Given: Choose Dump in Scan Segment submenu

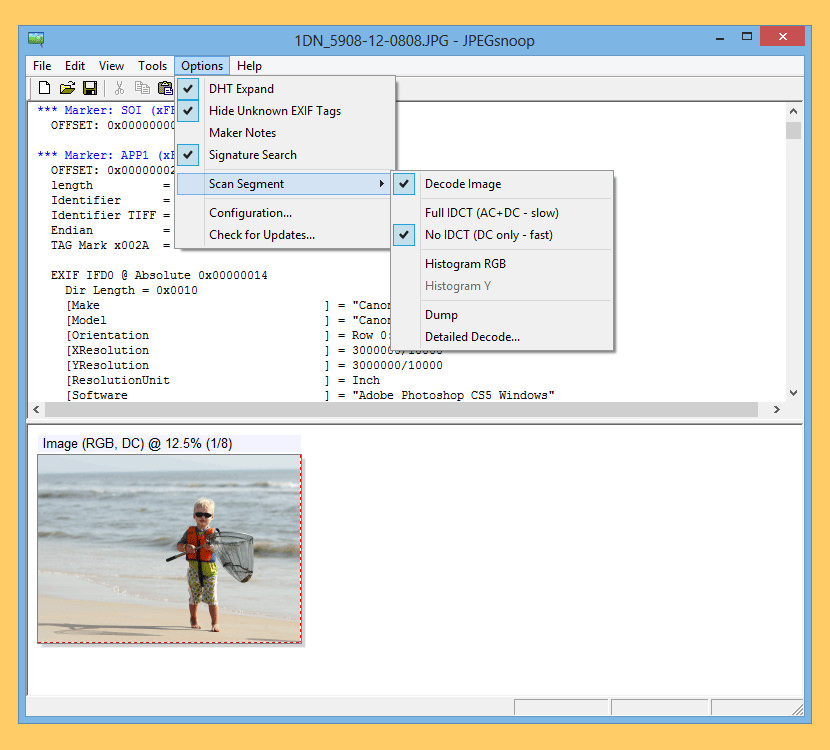Looking at the screenshot, I should click(502, 315).
